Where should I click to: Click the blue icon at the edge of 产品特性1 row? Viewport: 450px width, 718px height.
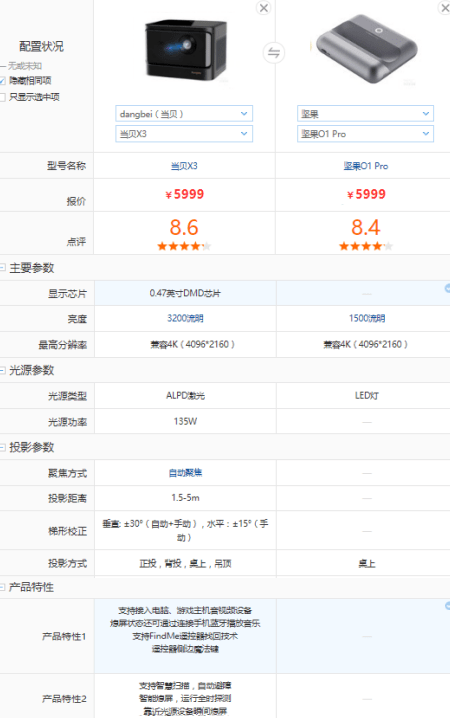click(x=447, y=606)
